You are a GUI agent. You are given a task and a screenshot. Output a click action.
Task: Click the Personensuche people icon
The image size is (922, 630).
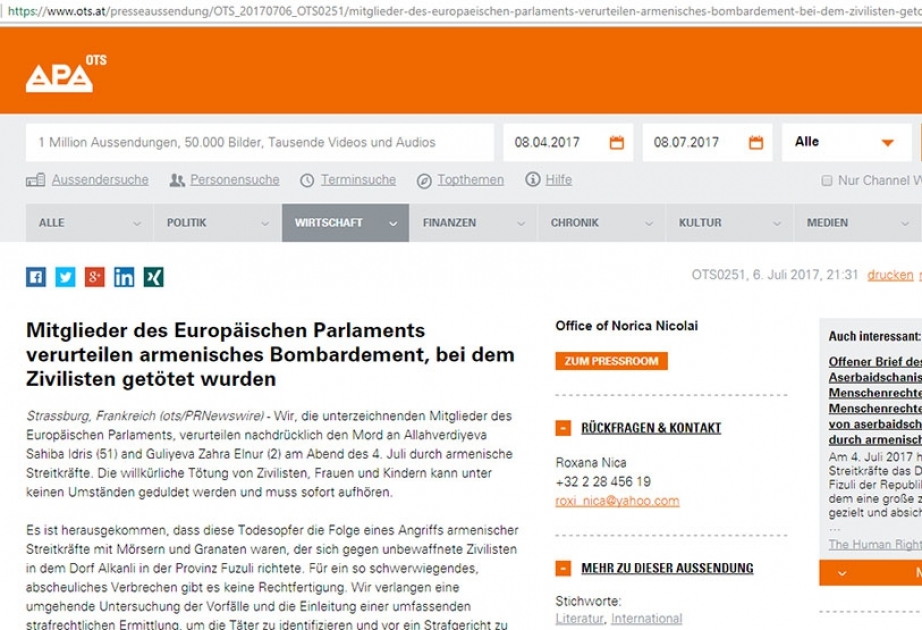(177, 180)
